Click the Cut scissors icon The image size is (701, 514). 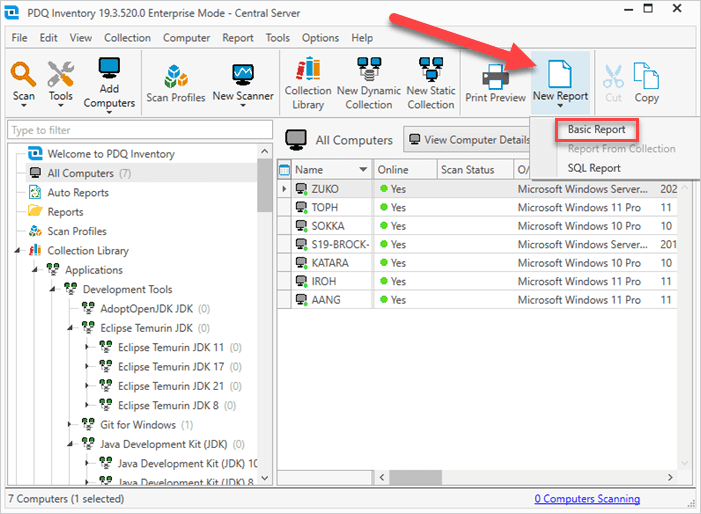613,76
